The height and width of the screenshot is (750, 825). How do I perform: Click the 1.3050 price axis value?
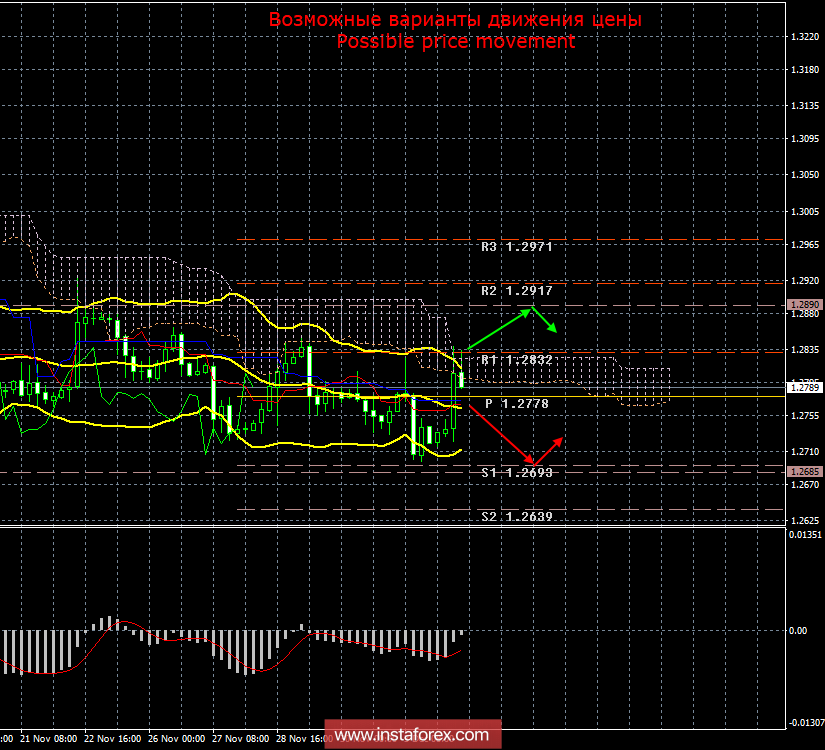coord(805,175)
